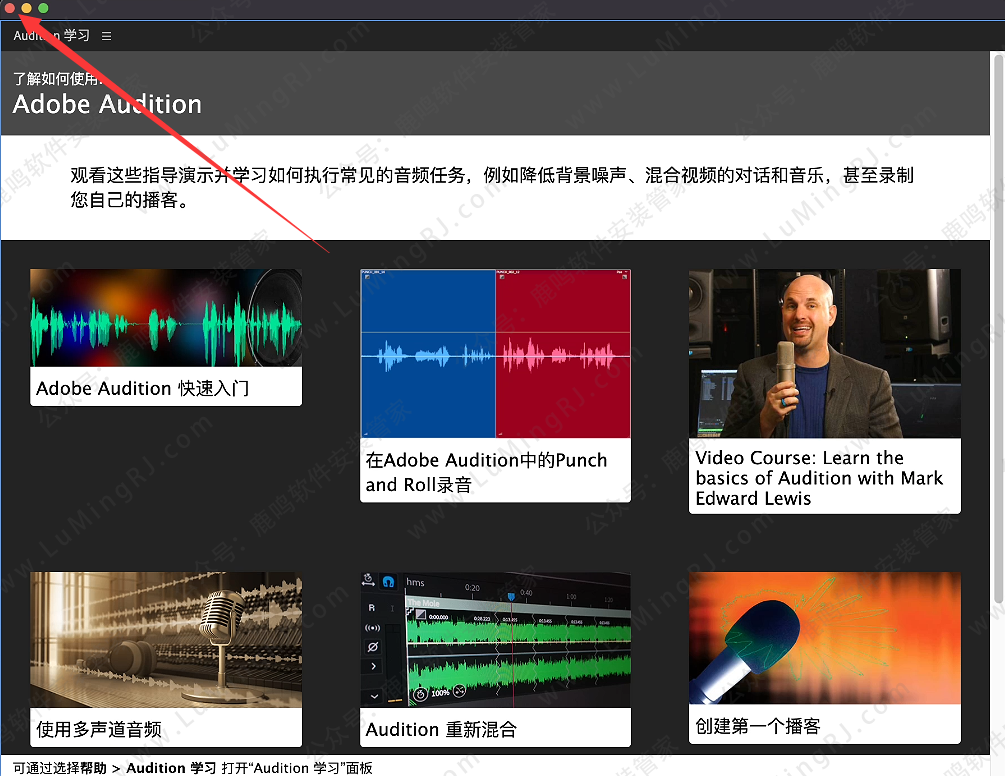Close the window with the red button
Image resolution: width=1005 pixels, height=776 pixels.
tap(10, 8)
